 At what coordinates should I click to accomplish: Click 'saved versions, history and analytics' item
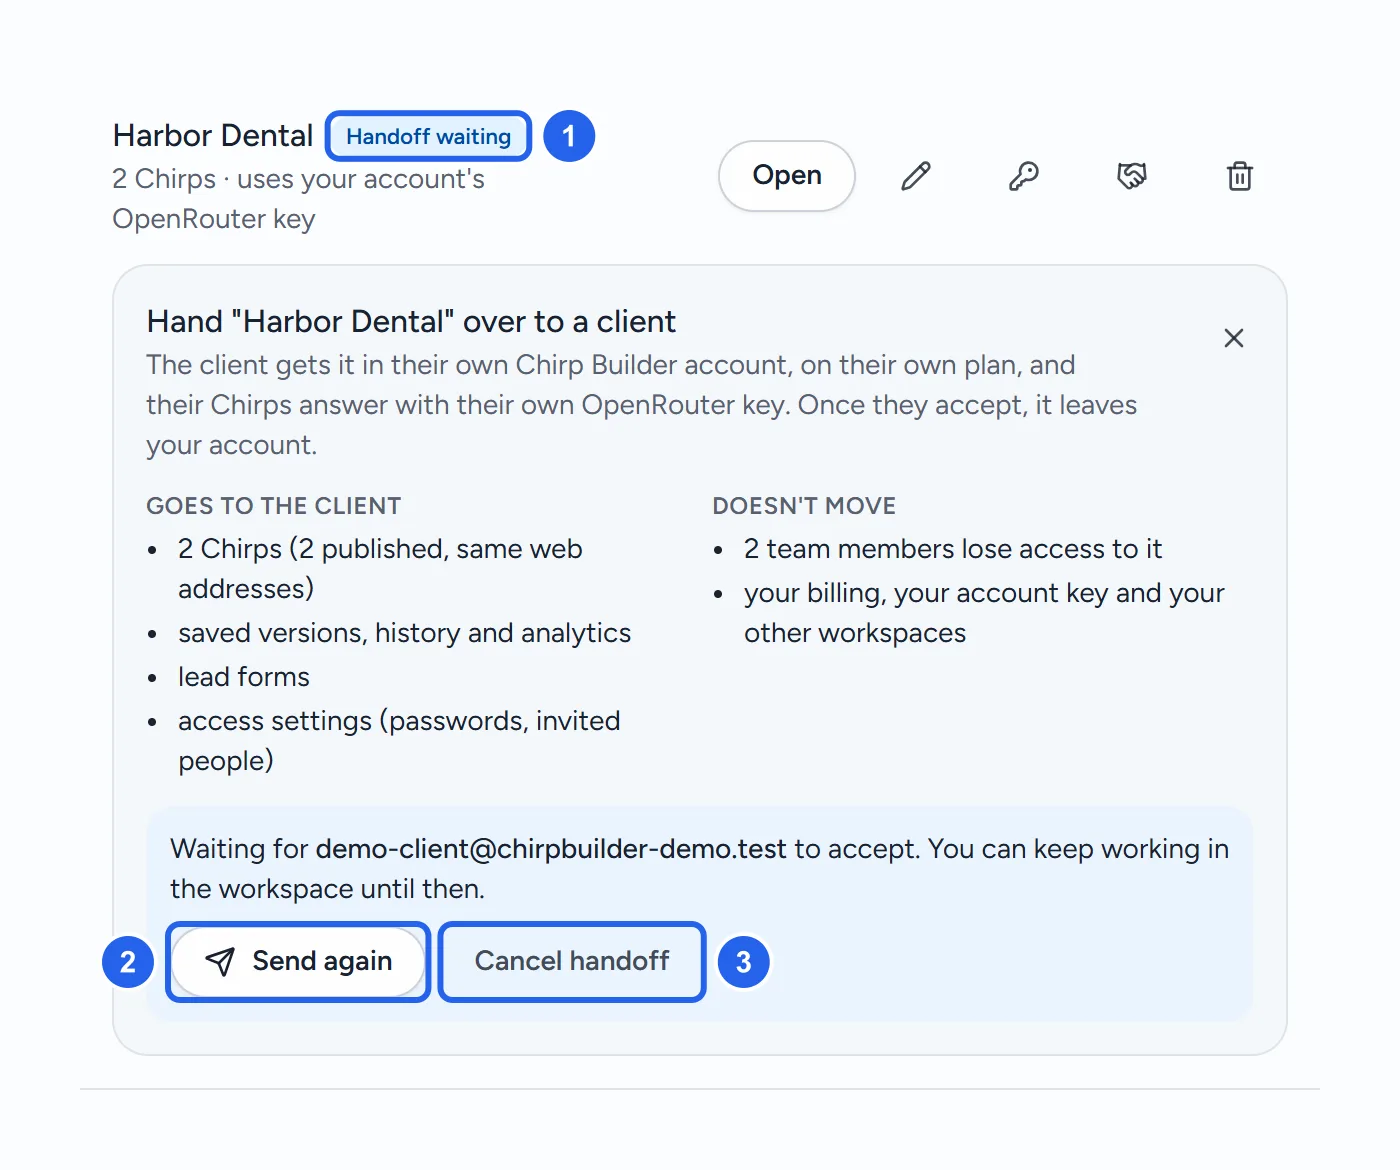click(x=405, y=633)
